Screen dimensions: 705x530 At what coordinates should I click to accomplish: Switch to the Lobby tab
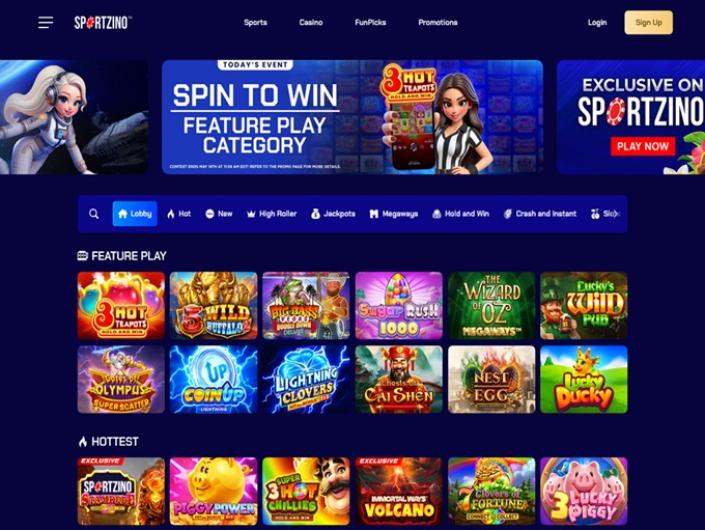(x=135, y=214)
